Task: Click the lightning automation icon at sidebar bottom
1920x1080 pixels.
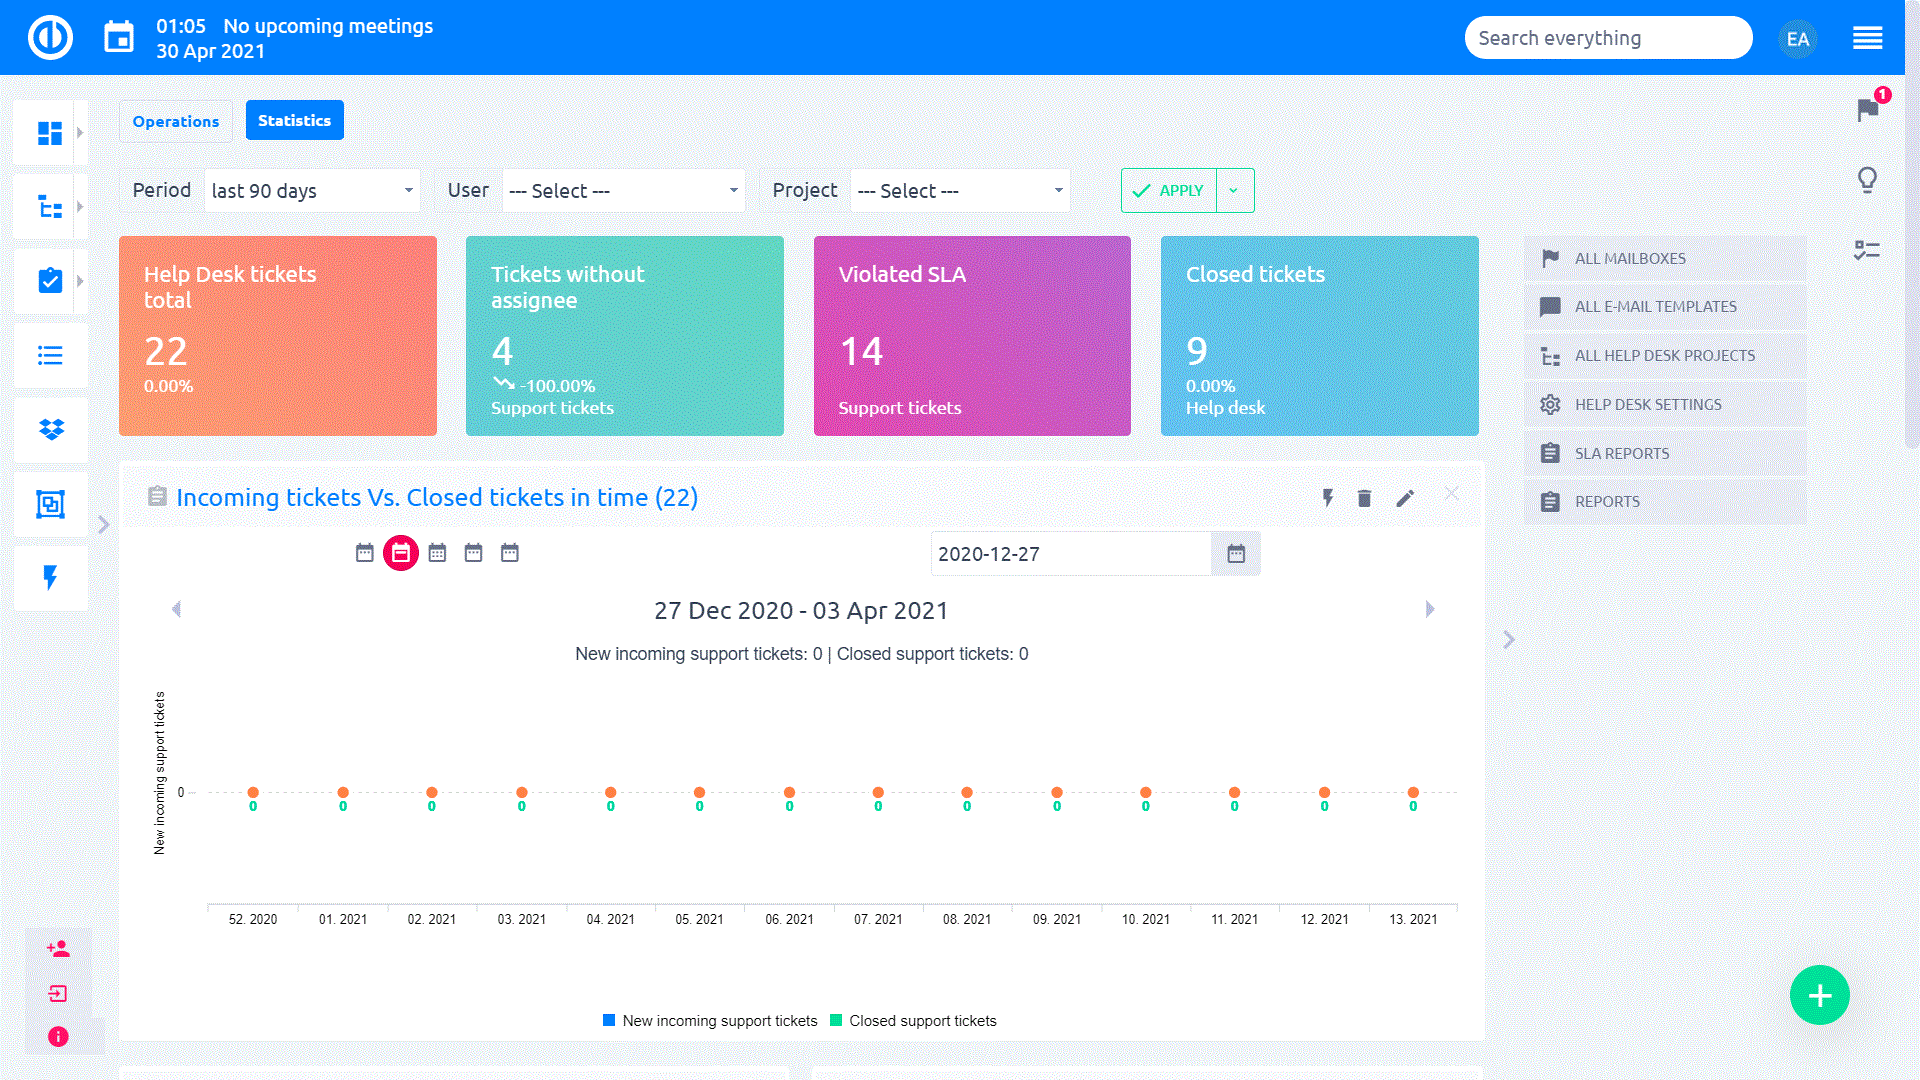Action: pos(50,578)
